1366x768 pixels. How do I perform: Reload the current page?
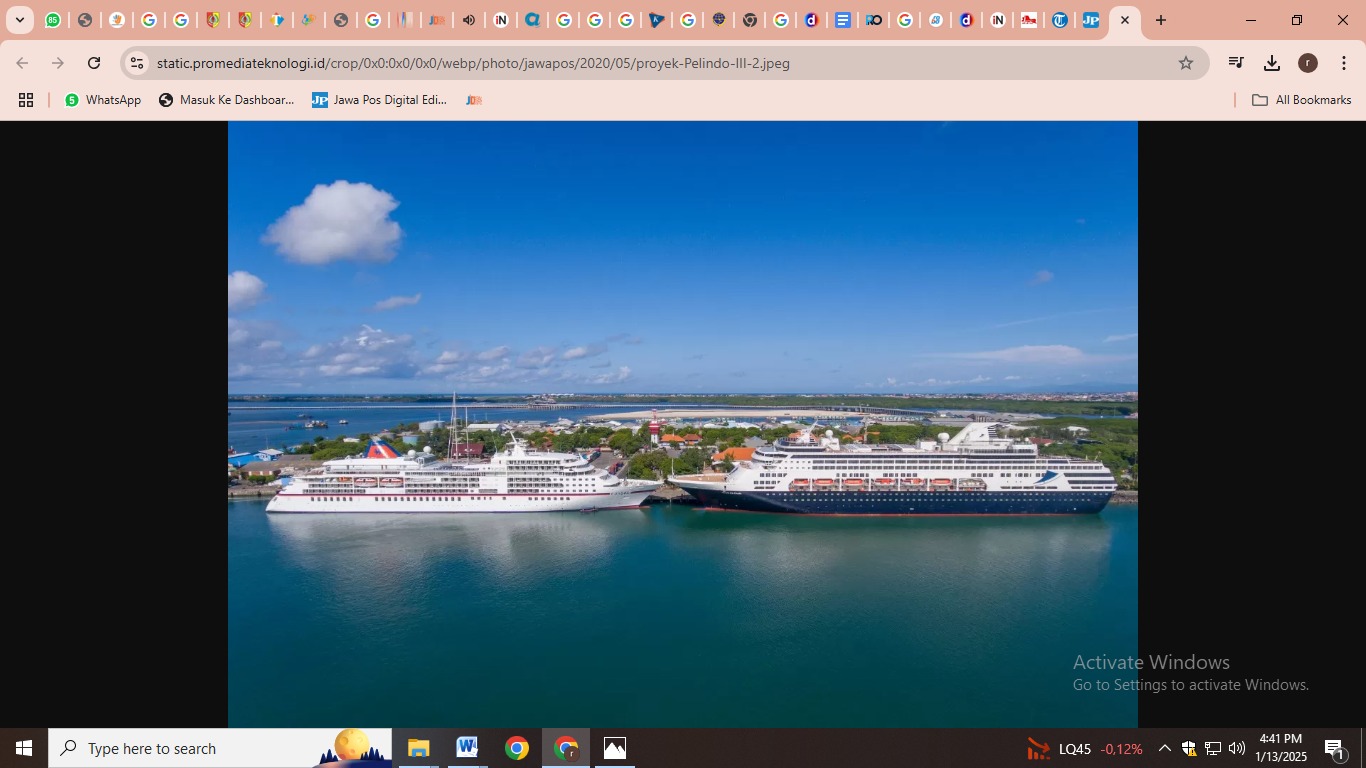[94, 63]
